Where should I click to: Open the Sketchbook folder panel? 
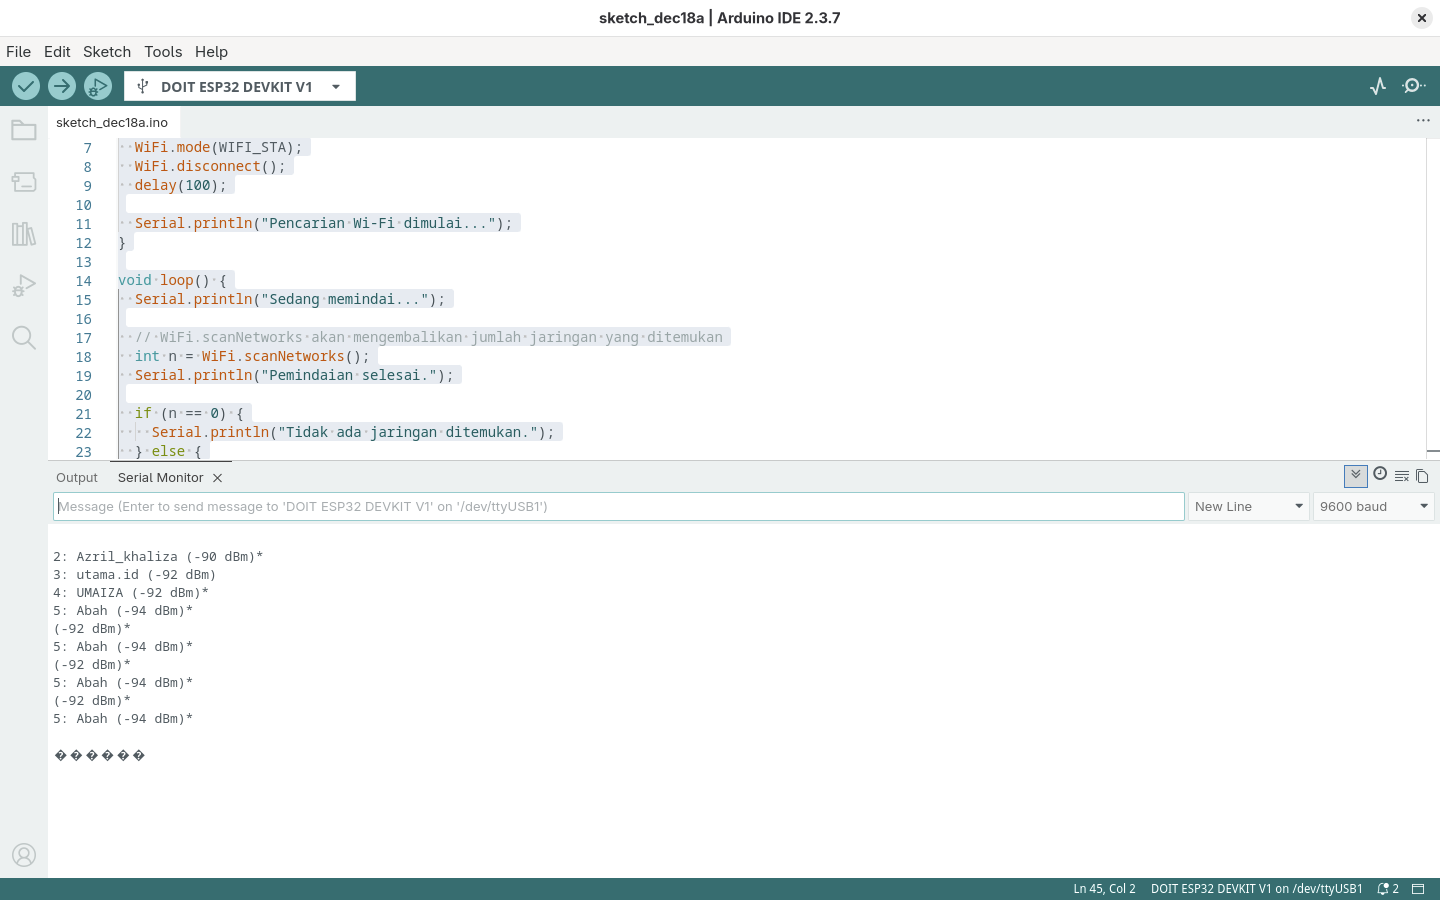pos(24,130)
